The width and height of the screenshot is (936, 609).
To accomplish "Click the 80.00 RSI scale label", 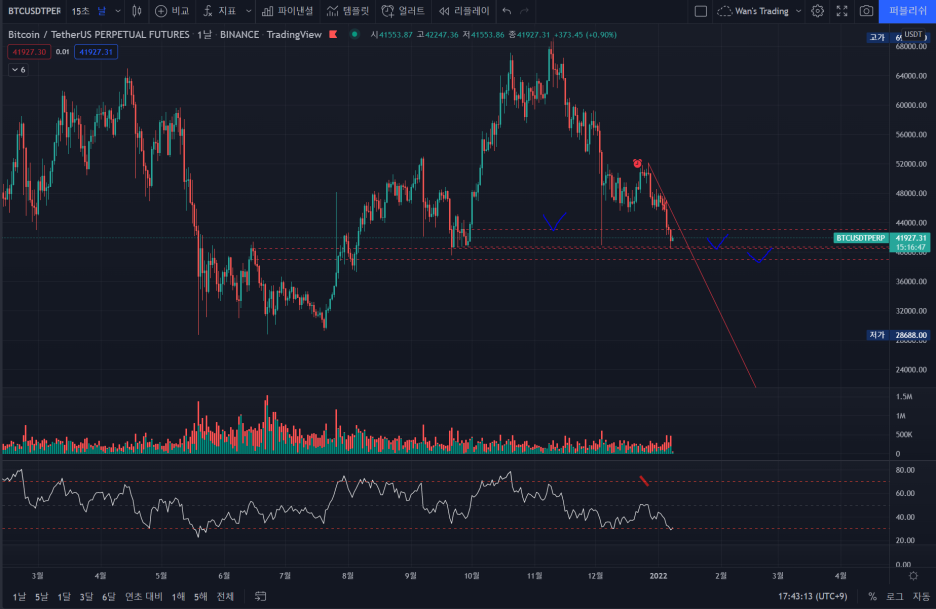I will click(x=905, y=470).
